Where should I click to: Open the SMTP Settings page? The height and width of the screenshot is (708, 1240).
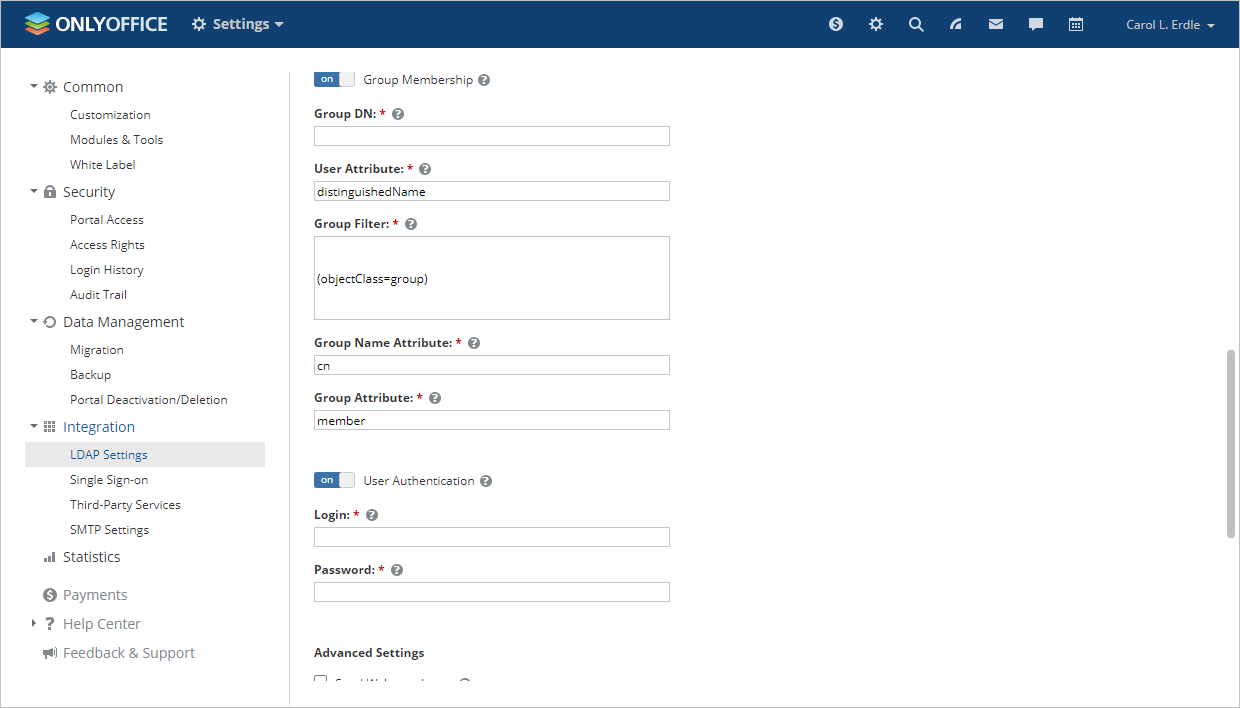pos(109,529)
